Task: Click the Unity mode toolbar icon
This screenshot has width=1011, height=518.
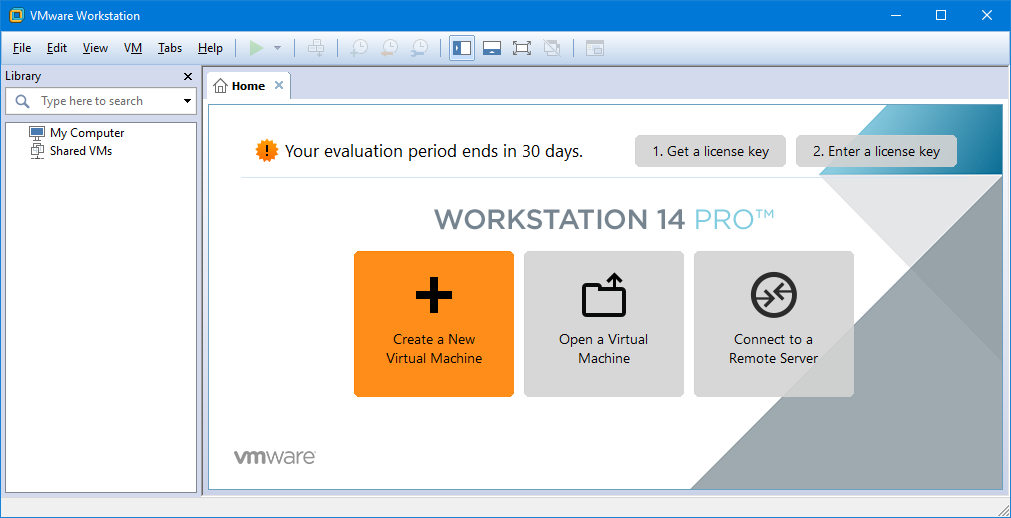Action: click(552, 48)
